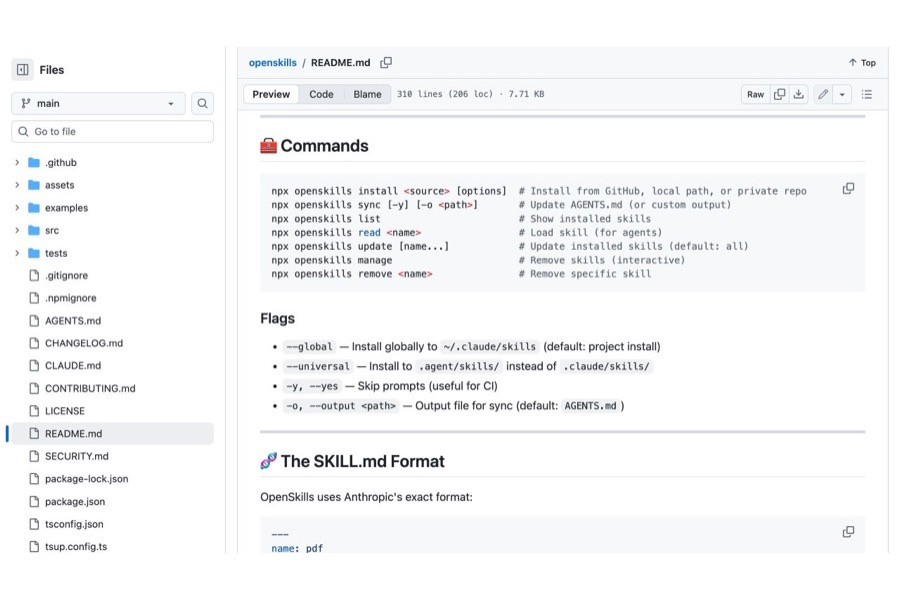Open the CLAUDE.md file
900x600 pixels.
point(73,366)
